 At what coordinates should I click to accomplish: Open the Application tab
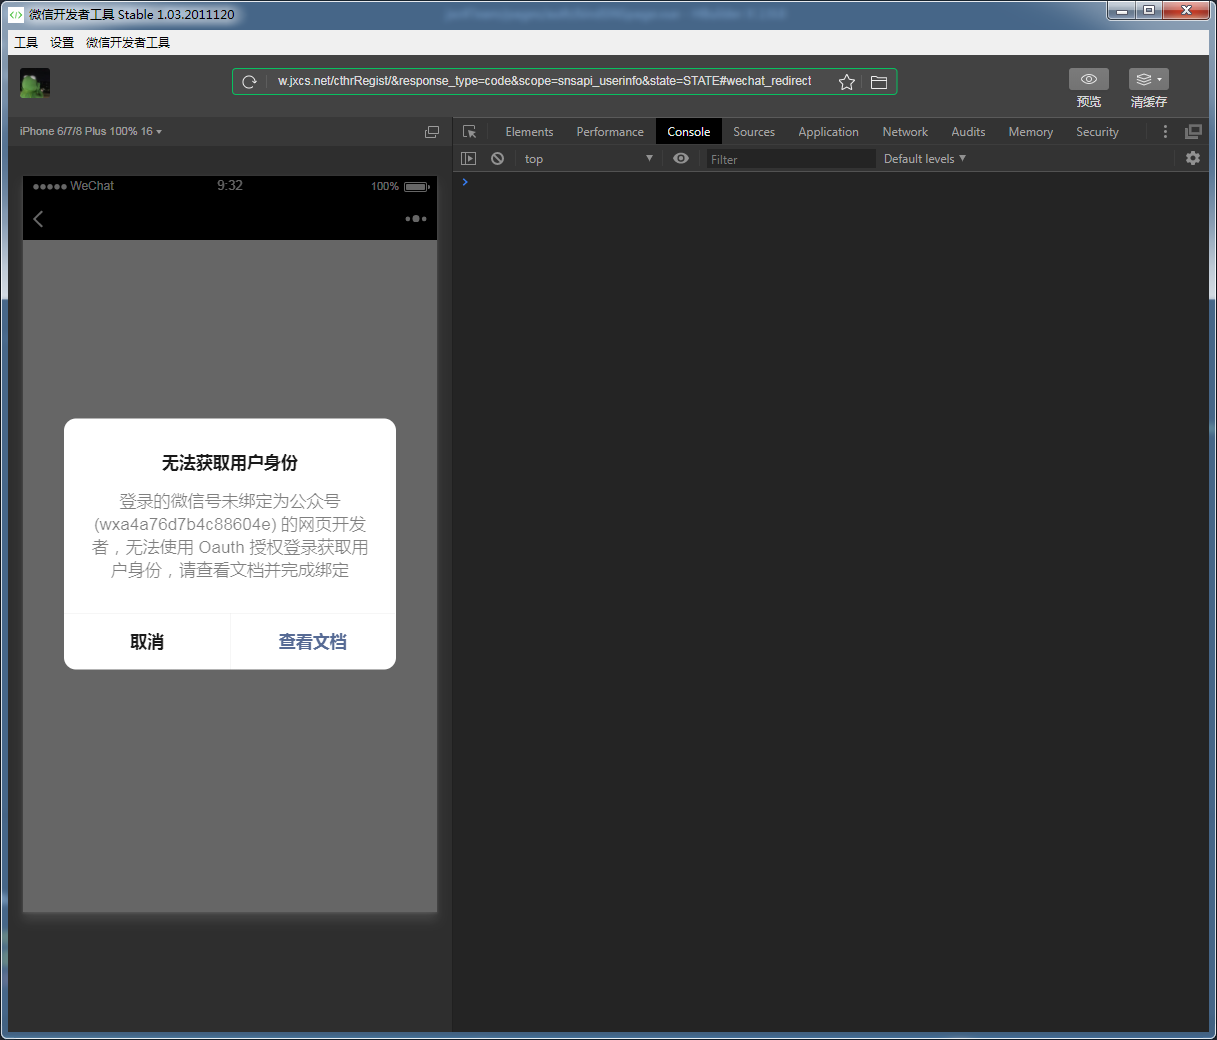click(828, 132)
